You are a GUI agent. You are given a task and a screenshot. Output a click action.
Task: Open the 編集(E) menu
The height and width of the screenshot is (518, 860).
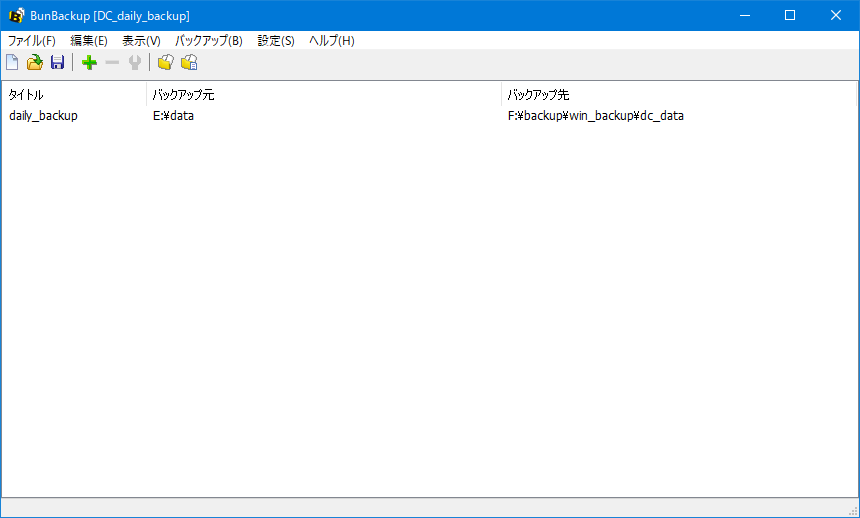tap(89, 41)
